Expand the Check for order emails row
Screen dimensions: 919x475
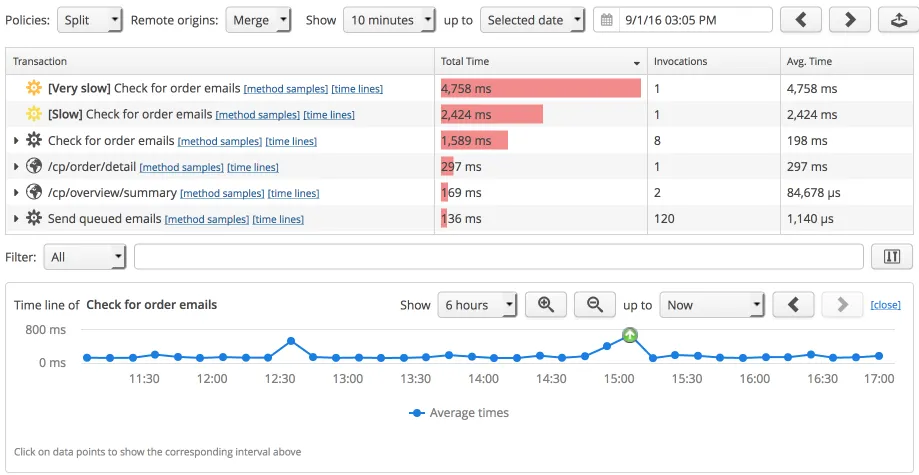pos(16,141)
